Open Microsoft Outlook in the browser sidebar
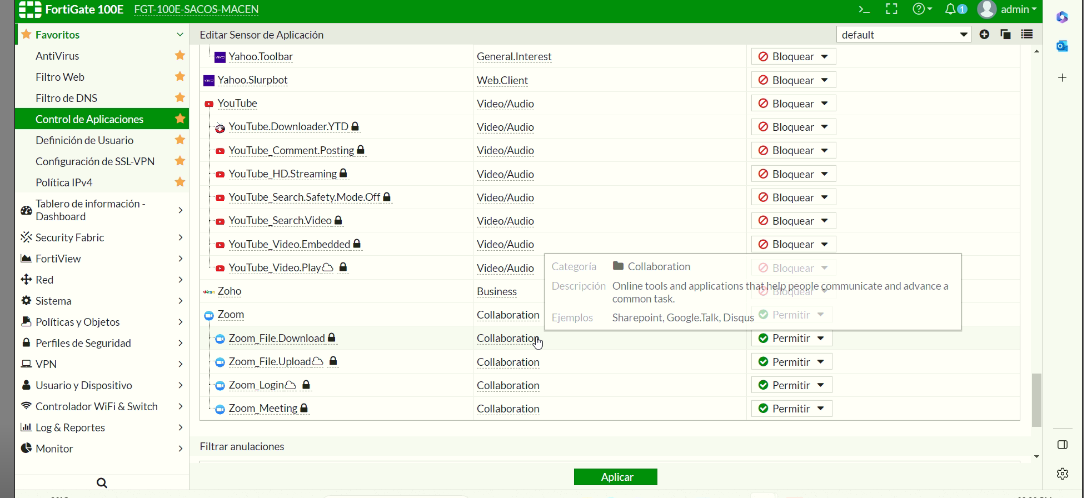Screen dimensions: 1084x498 click(x=1062, y=46)
